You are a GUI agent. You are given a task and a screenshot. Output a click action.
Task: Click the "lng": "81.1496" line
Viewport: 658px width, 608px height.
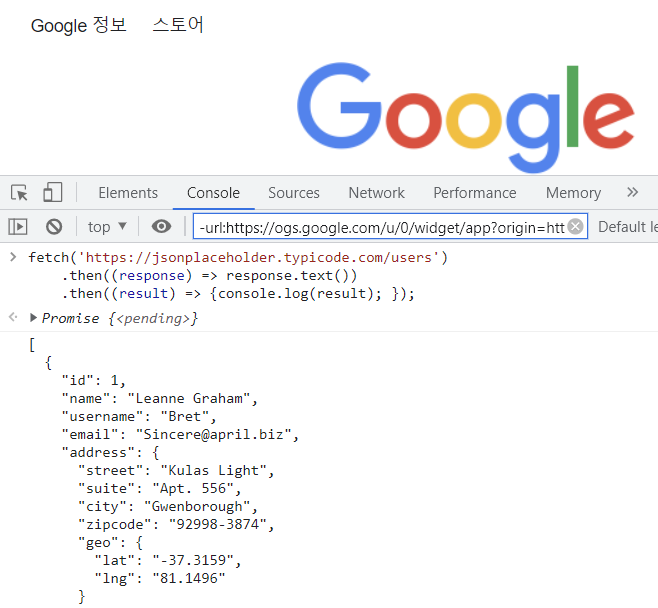click(x=159, y=579)
